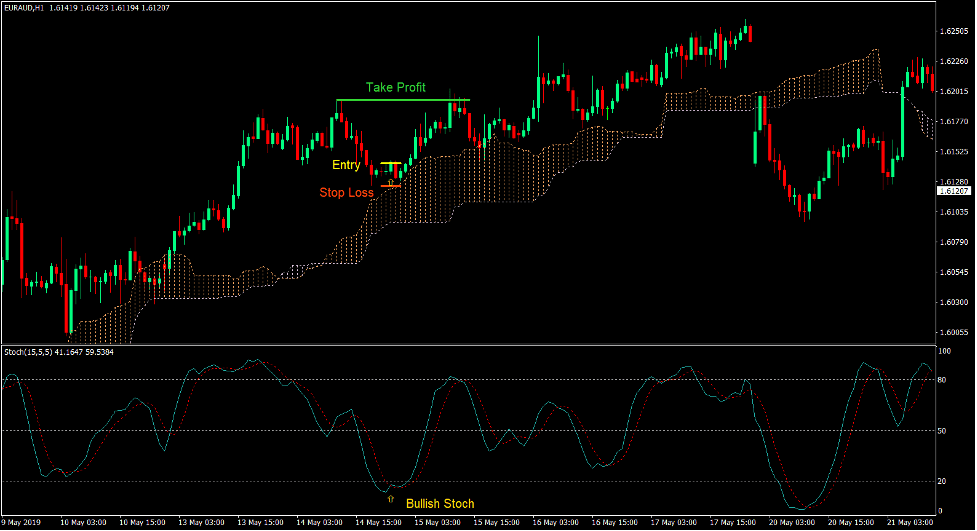Click the 17 May 15:00 time label

point(733,522)
